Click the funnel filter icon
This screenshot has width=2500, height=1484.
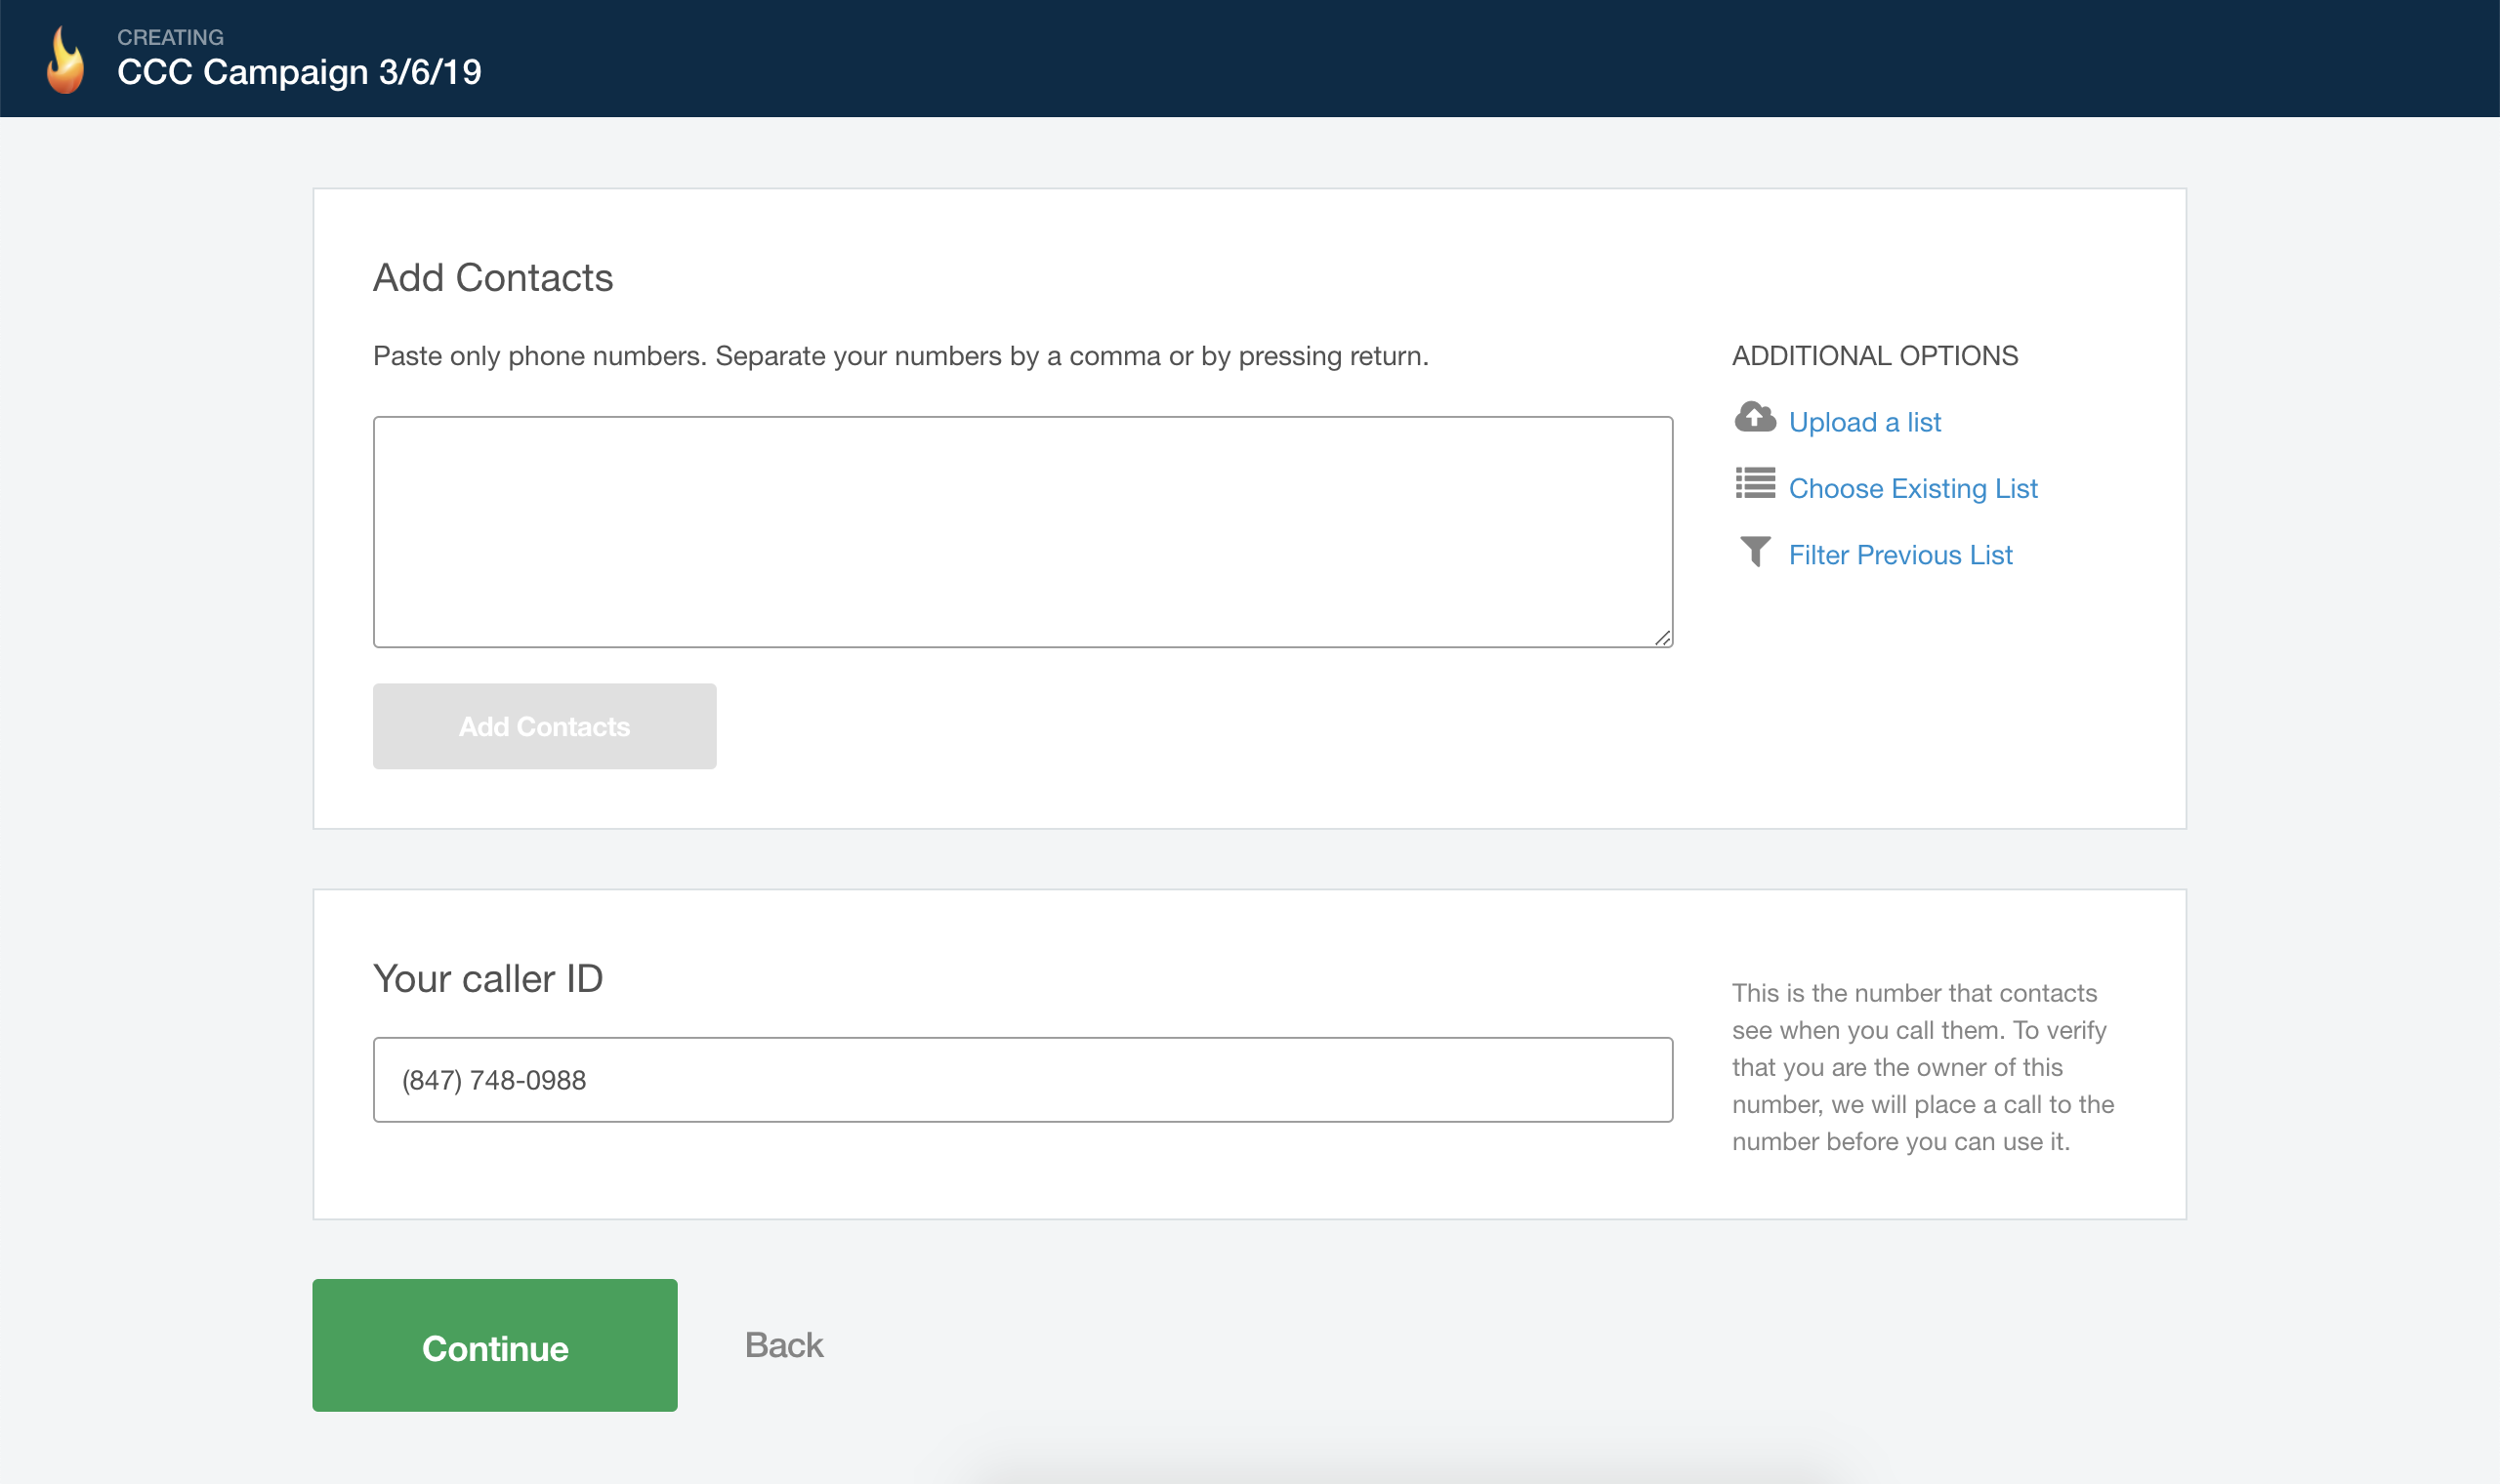[1754, 551]
